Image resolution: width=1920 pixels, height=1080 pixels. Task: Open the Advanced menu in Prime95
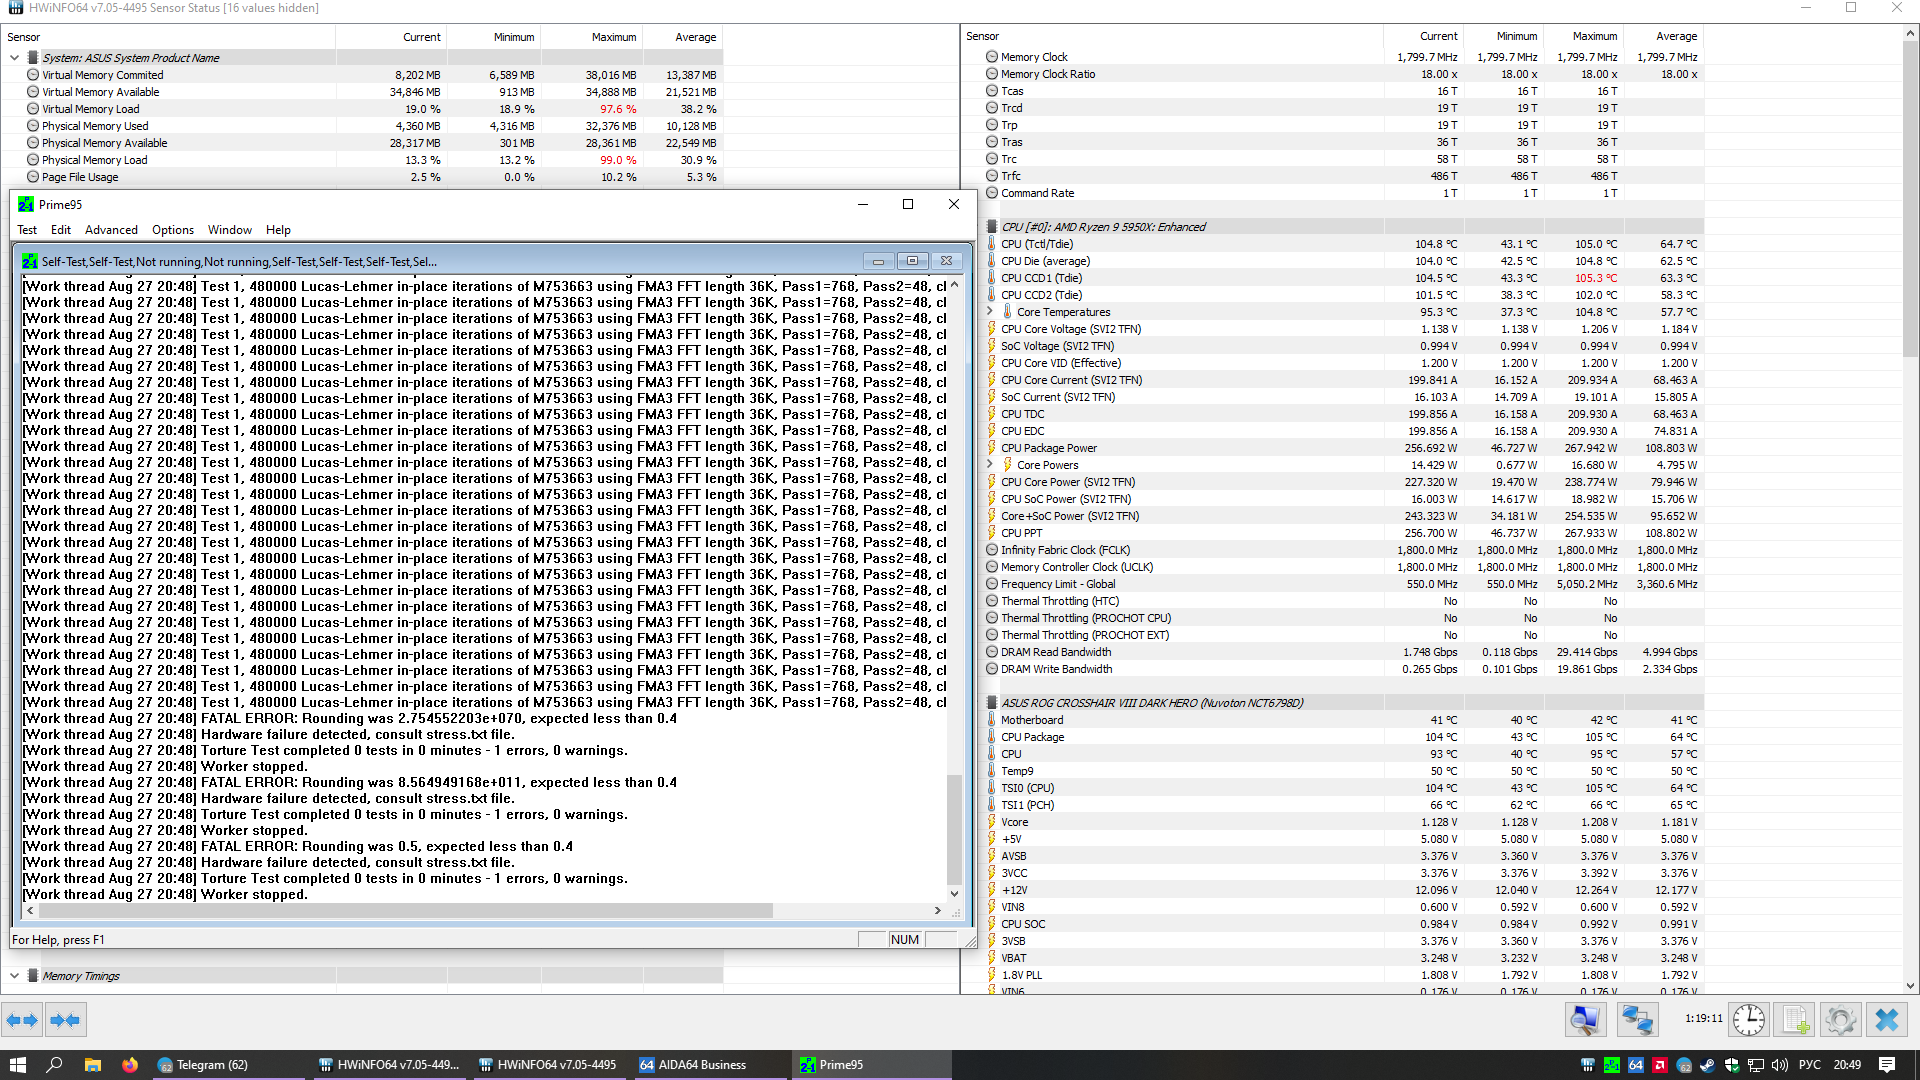[111, 230]
